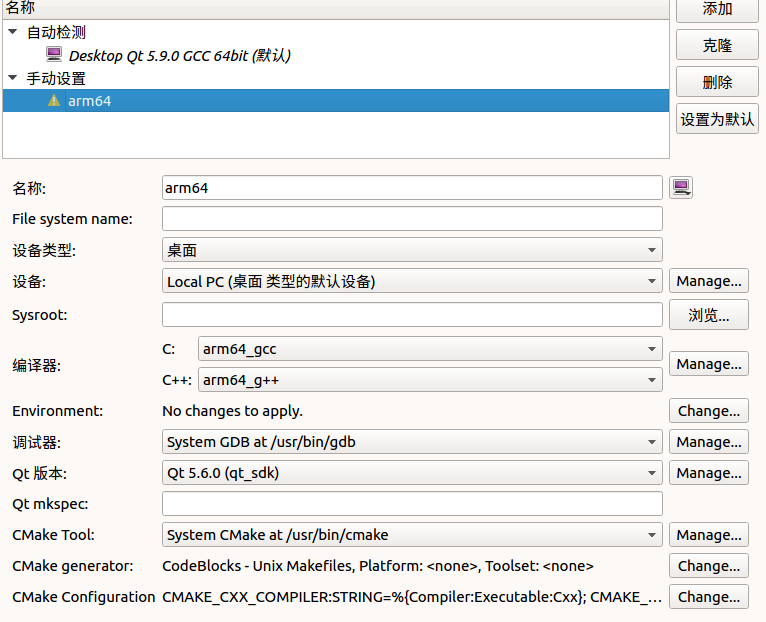Click Manage button next to Qt 版本
This screenshot has width=766, height=622.
tap(709, 472)
